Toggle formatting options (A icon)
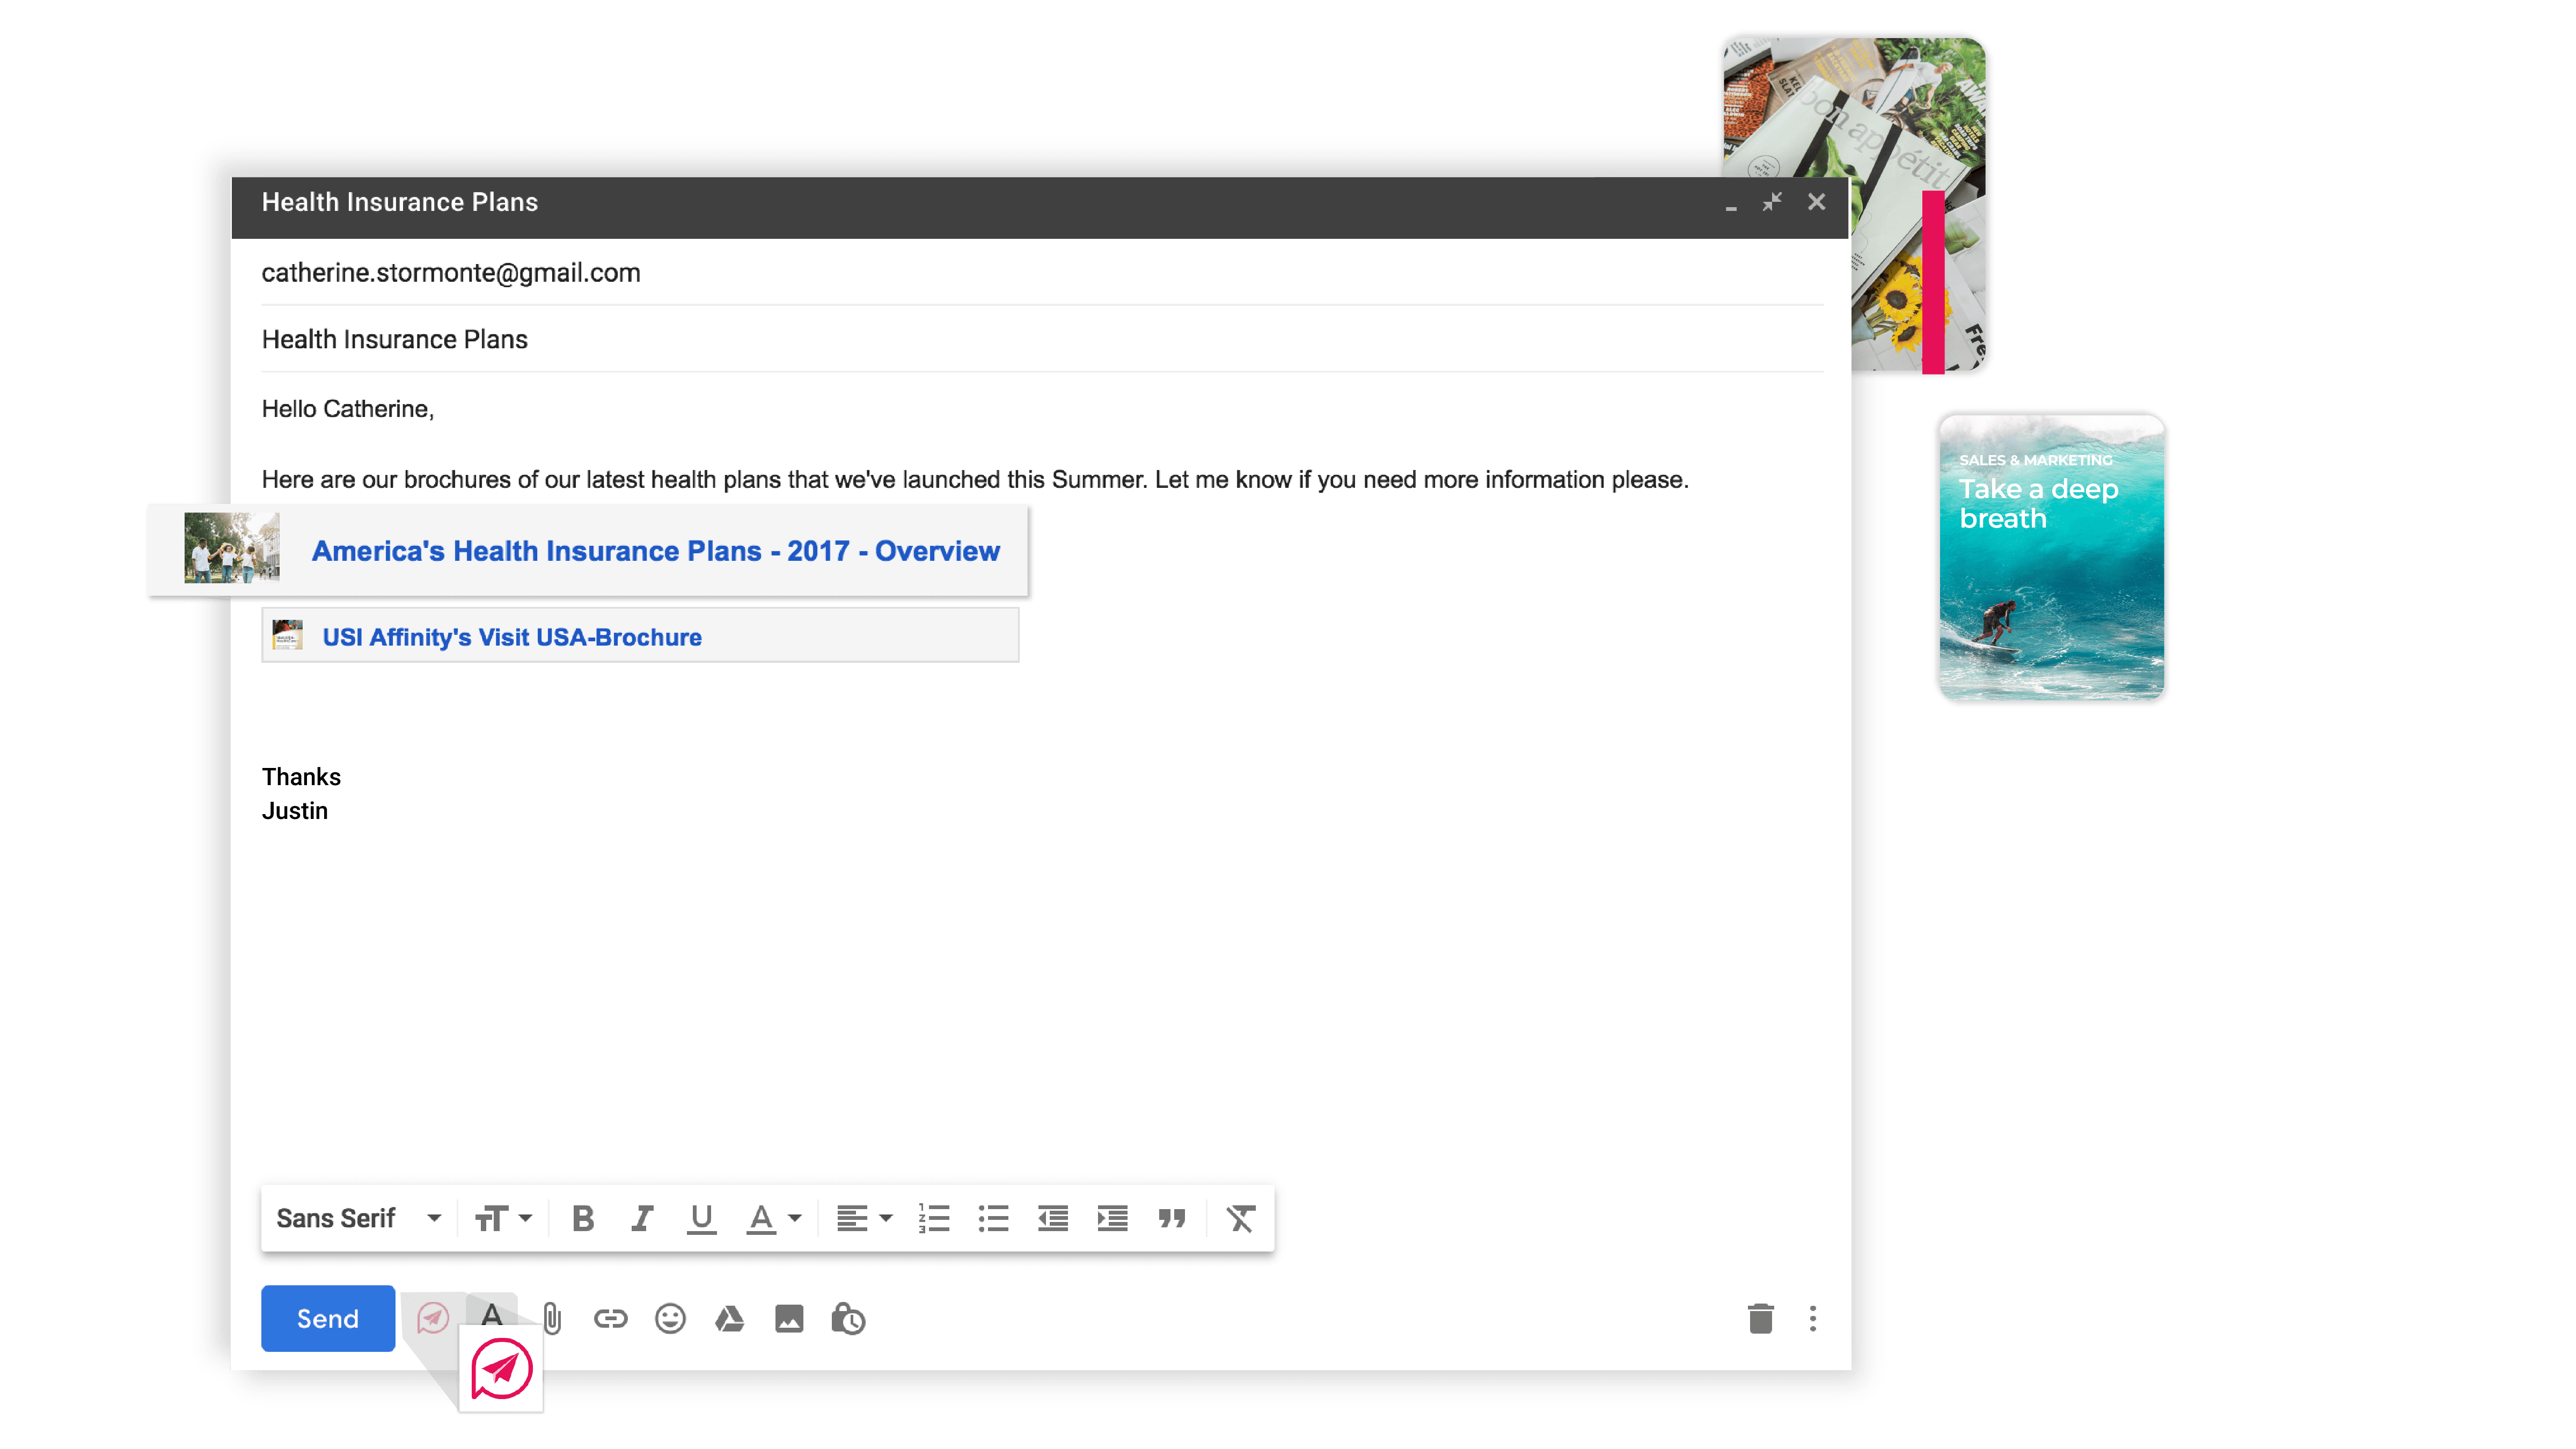Screen dimensions: 2576x1449 point(492,1314)
